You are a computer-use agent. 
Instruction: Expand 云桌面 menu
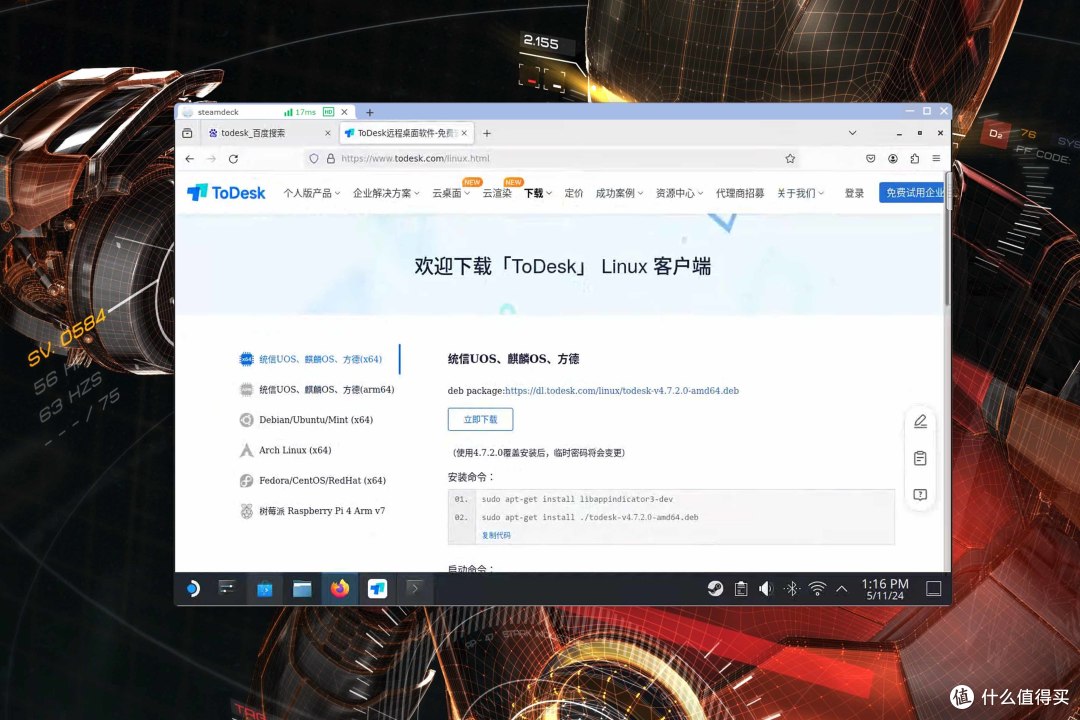point(450,193)
